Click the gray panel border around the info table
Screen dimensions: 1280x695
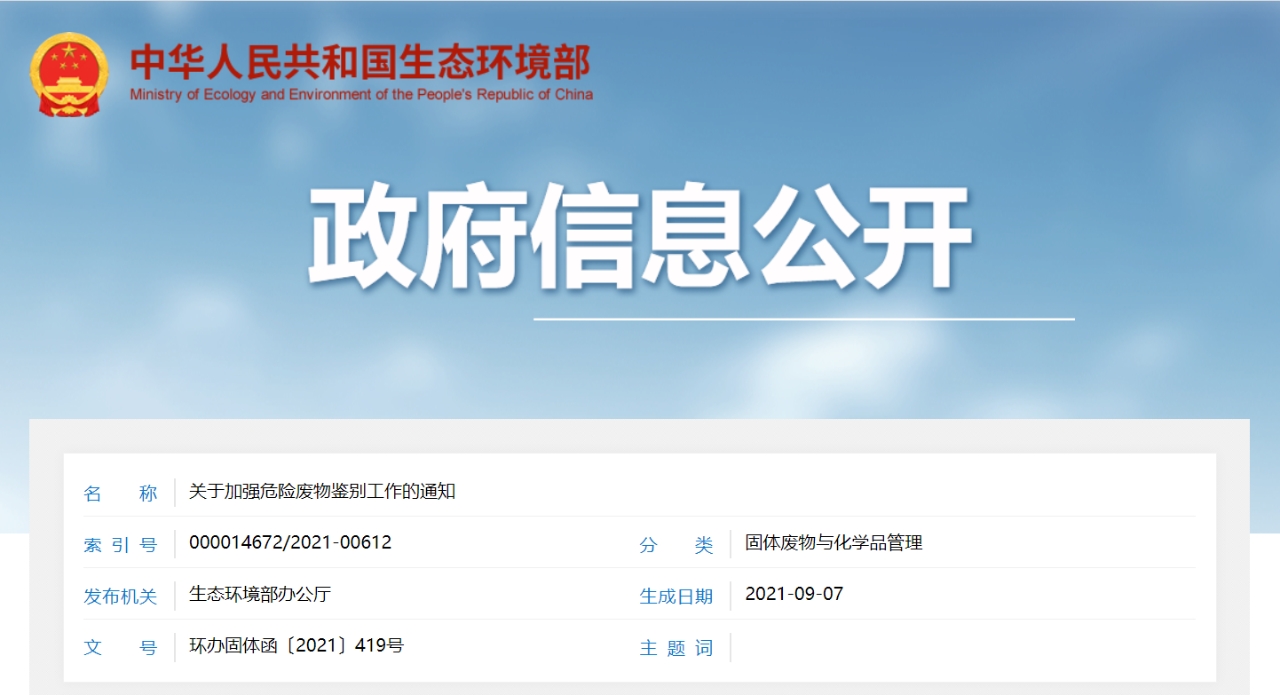point(640,436)
